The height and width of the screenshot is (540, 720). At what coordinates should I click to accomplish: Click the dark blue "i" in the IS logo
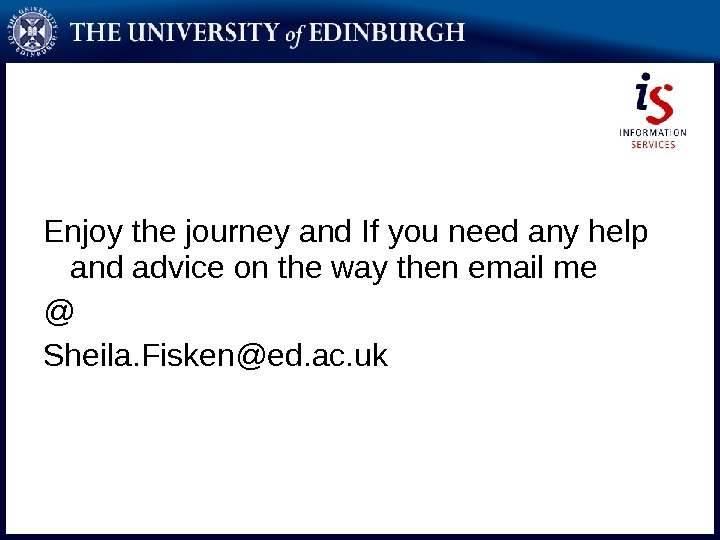(x=645, y=97)
